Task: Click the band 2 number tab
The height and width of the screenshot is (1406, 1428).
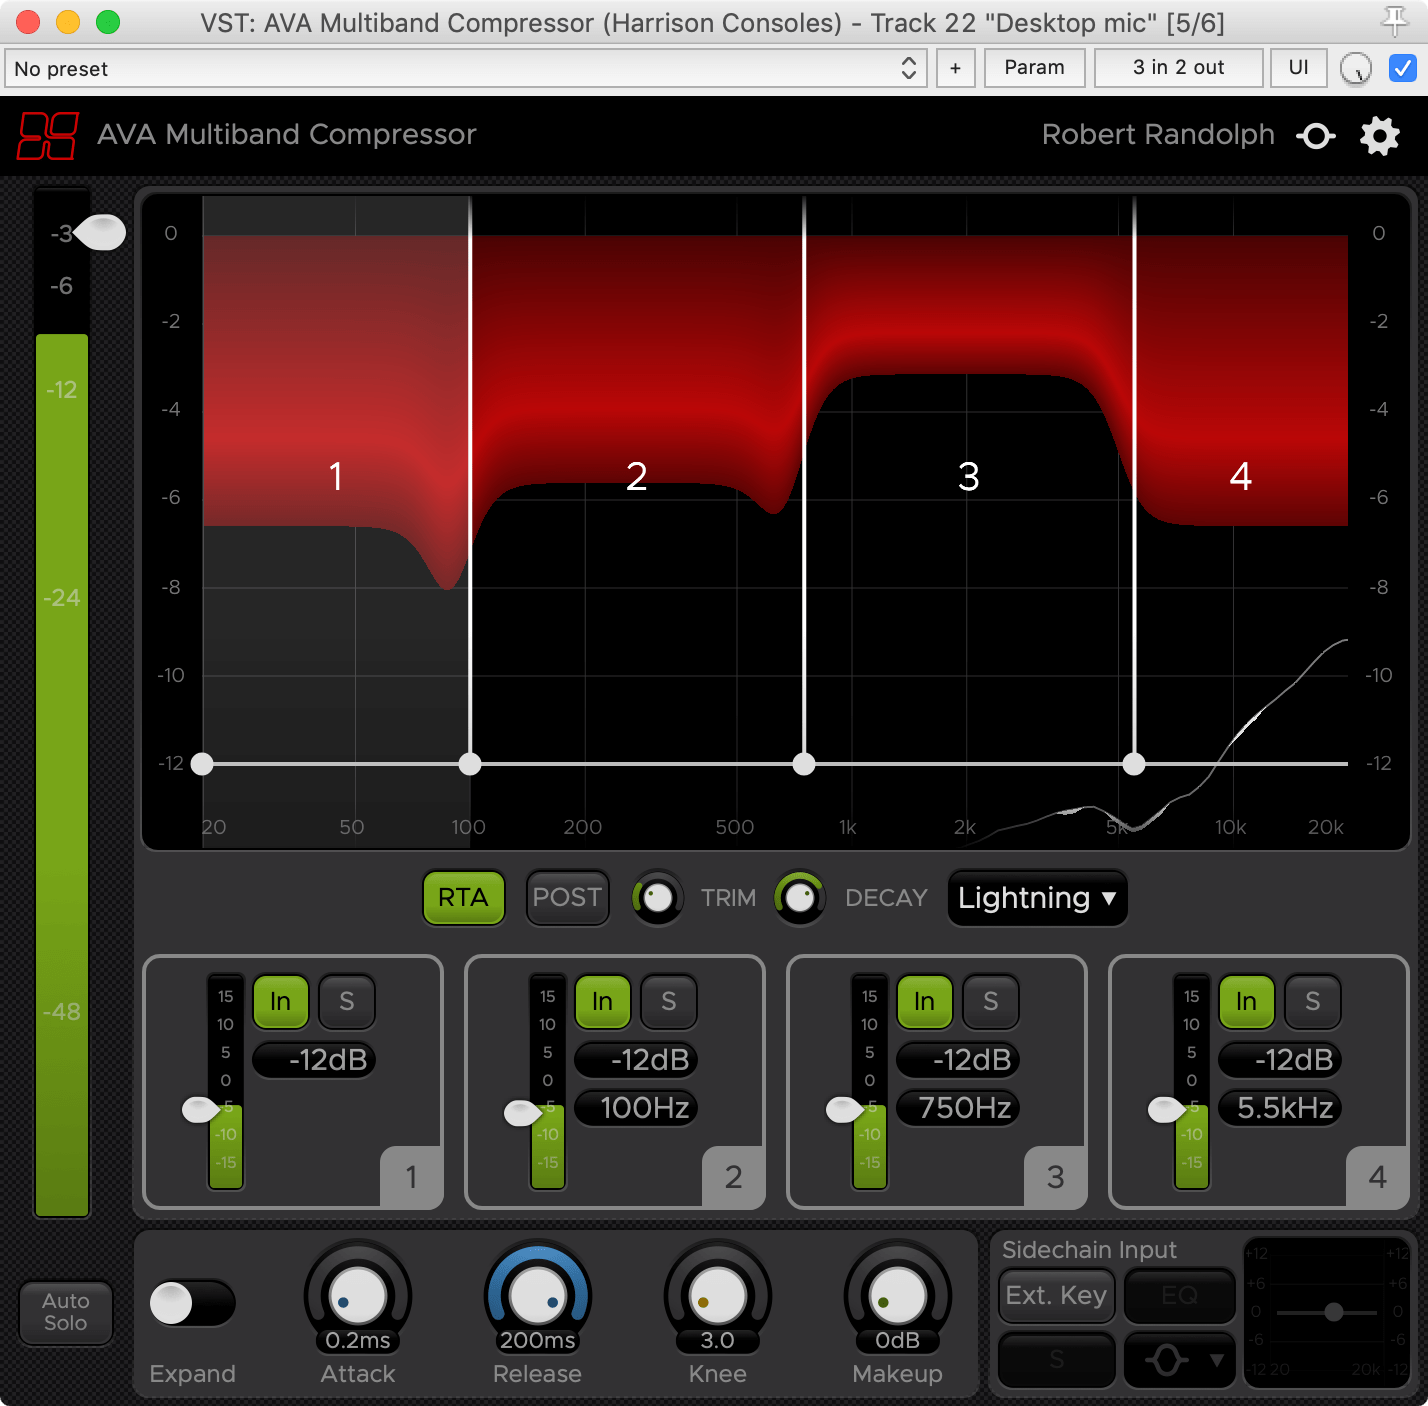Action: [x=733, y=1177]
